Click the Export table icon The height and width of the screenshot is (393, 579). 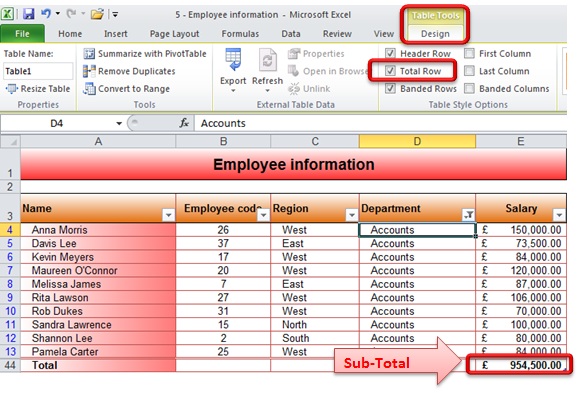[x=233, y=60]
